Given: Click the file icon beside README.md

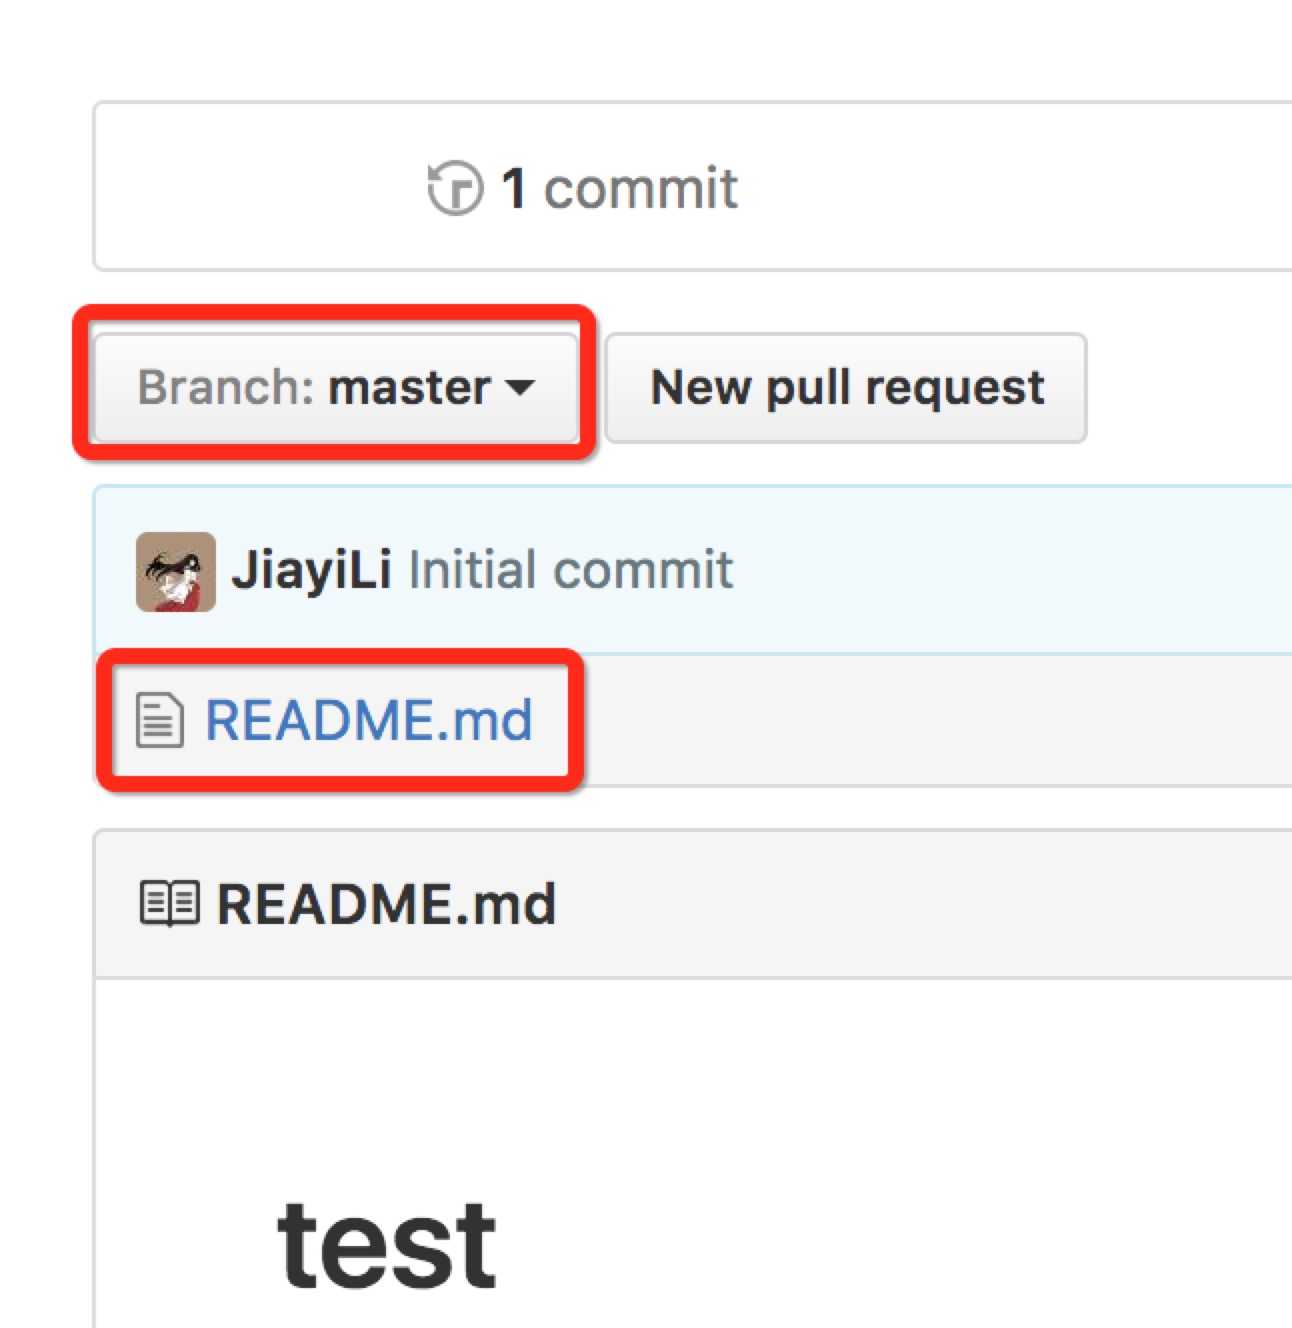Looking at the screenshot, I should click(160, 720).
